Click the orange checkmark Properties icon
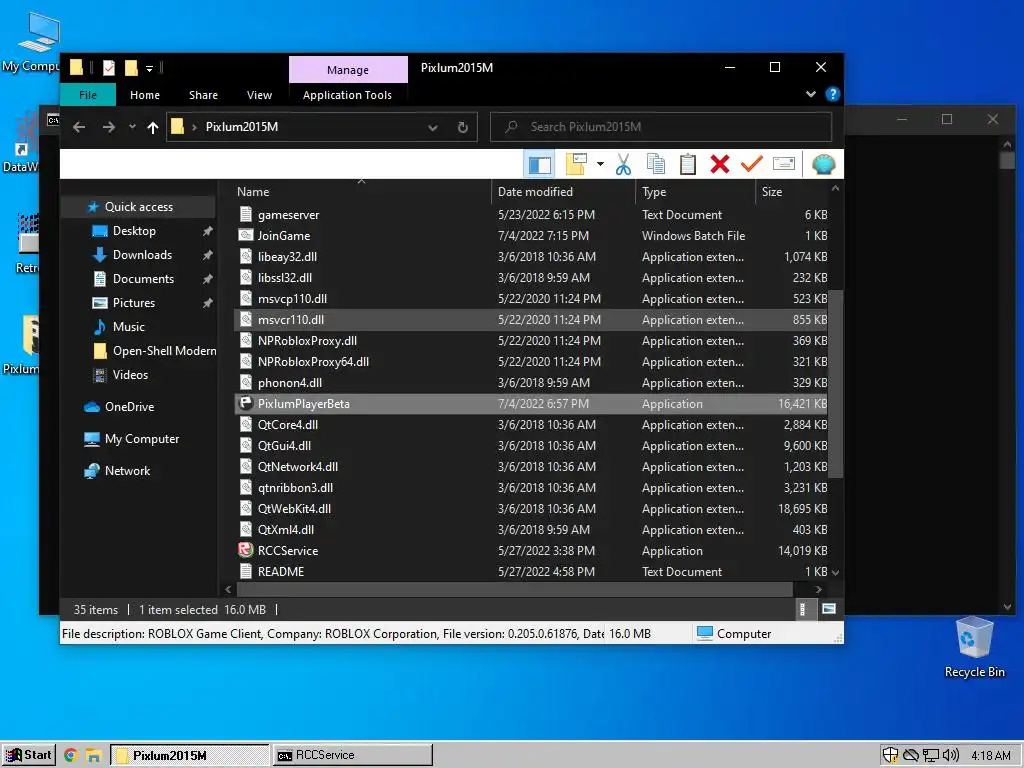 (752, 165)
